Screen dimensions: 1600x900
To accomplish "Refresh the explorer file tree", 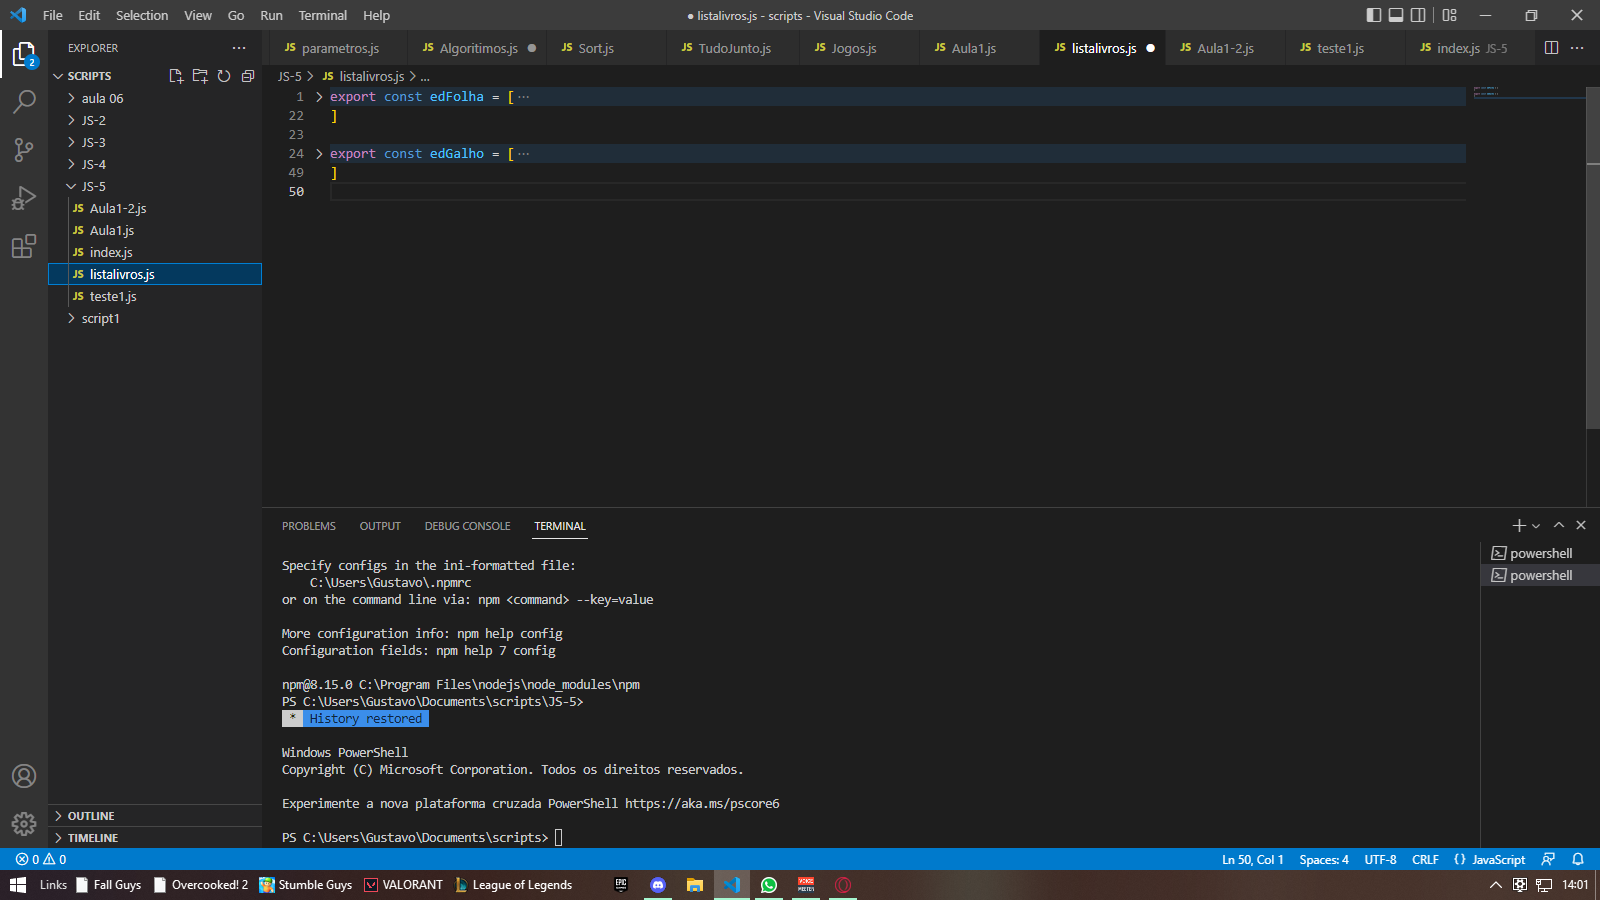I will [224, 76].
